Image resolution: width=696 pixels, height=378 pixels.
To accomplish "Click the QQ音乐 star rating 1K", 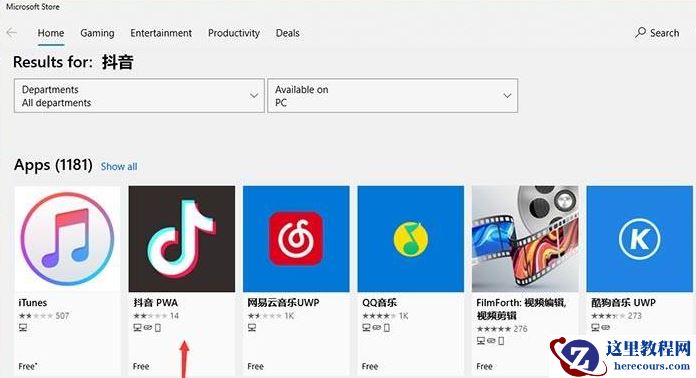I will (x=385, y=316).
